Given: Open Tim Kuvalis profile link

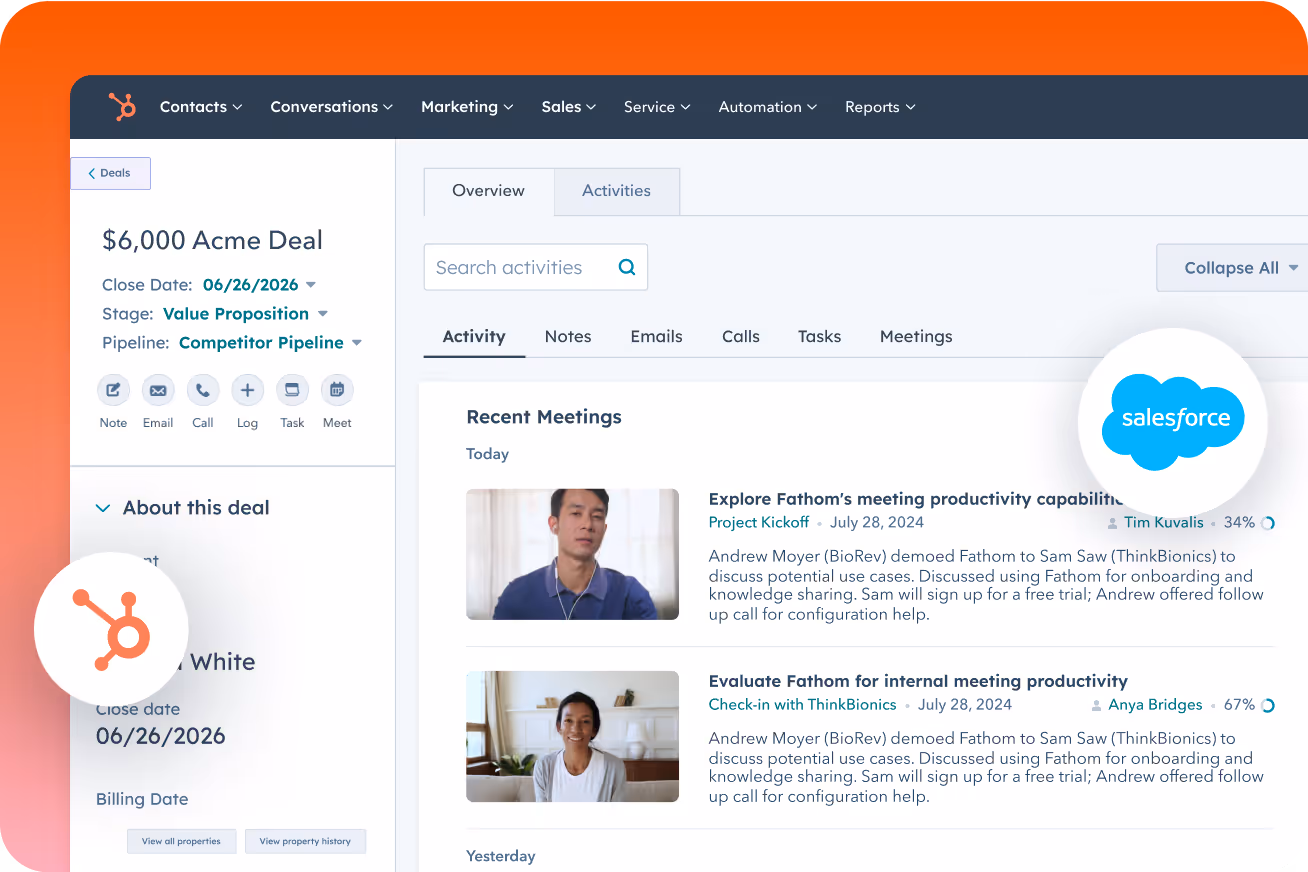Looking at the screenshot, I should click(x=1164, y=523).
